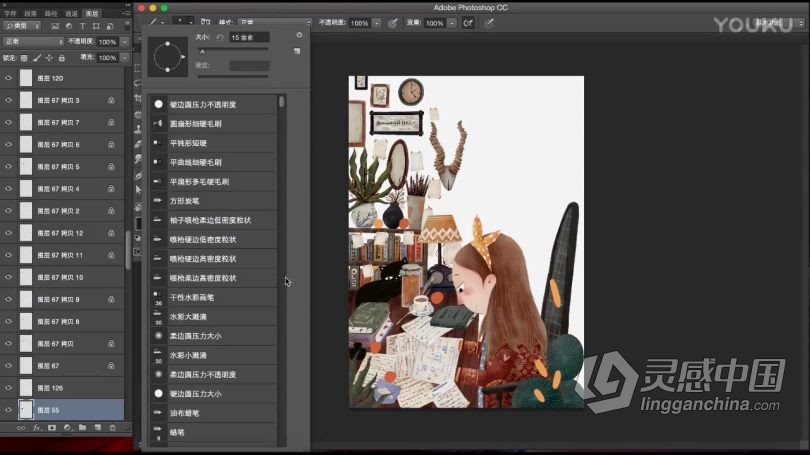
Task: Restore the brush to its original size
Action: 220,37
